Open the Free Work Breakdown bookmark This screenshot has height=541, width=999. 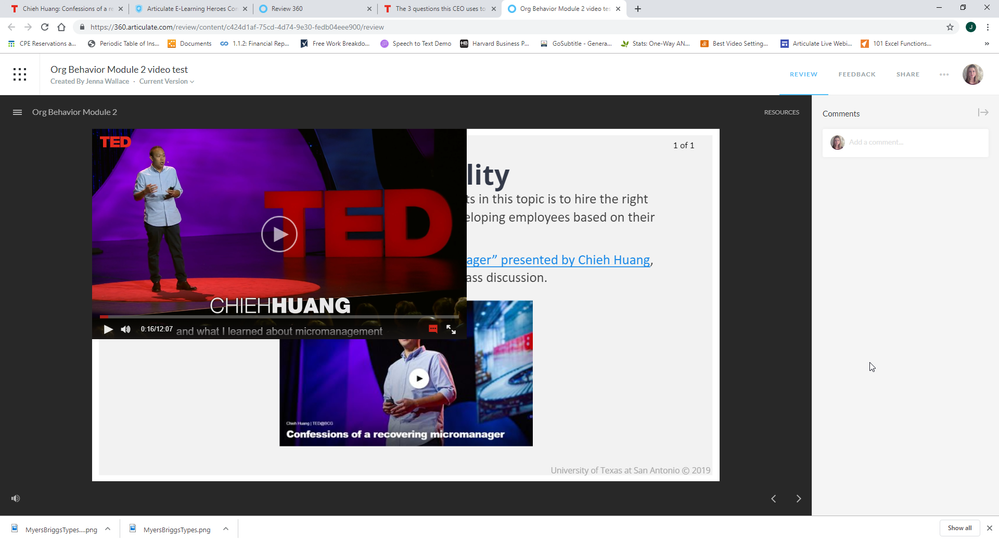click(x=335, y=43)
